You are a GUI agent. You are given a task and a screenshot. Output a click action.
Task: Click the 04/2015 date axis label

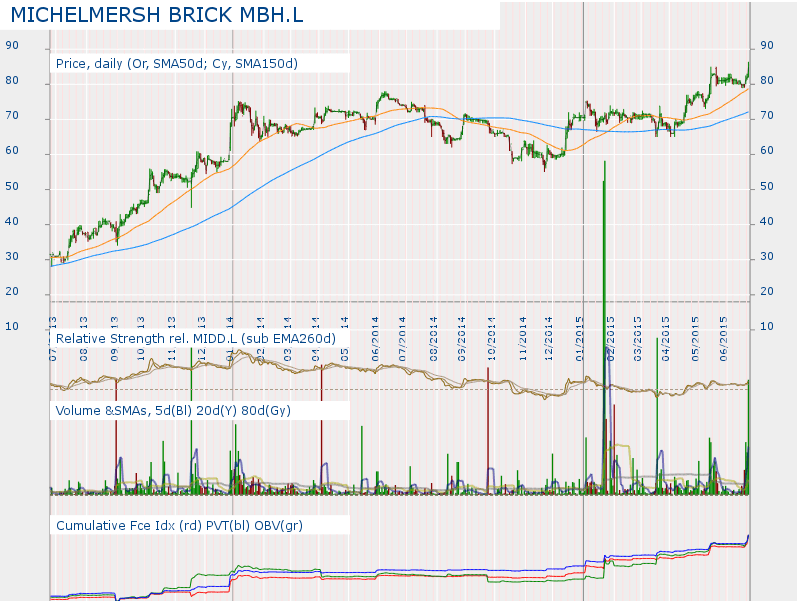tap(666, 339)
